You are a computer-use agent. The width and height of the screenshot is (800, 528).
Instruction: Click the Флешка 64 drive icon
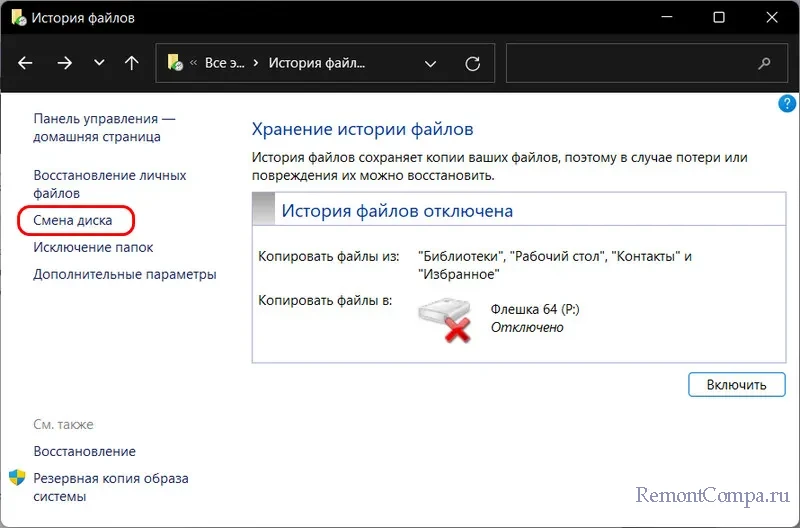(x=445, y=319)
